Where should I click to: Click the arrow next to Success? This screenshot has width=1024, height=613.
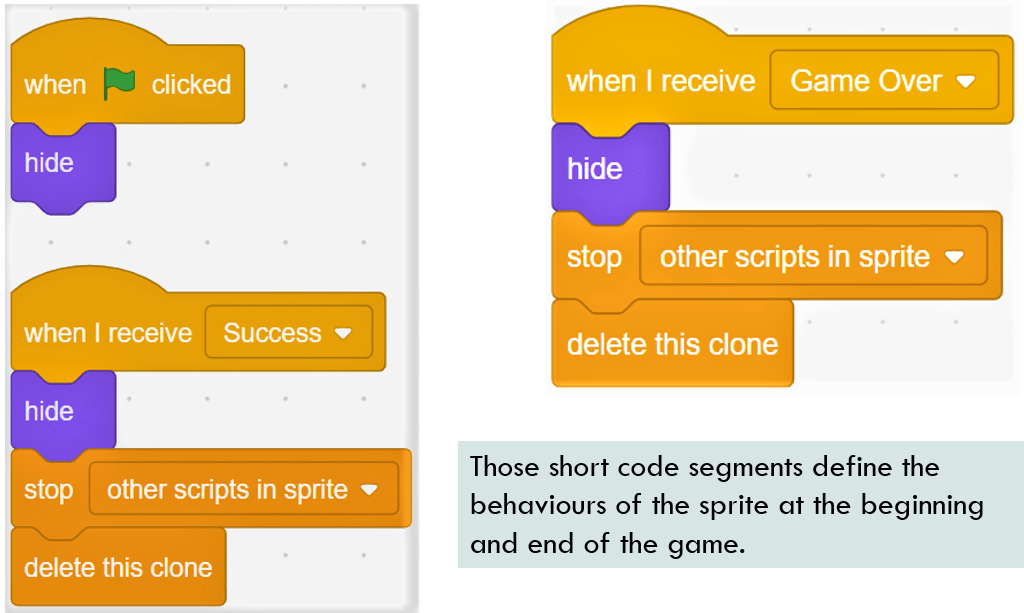coord(343,333)
